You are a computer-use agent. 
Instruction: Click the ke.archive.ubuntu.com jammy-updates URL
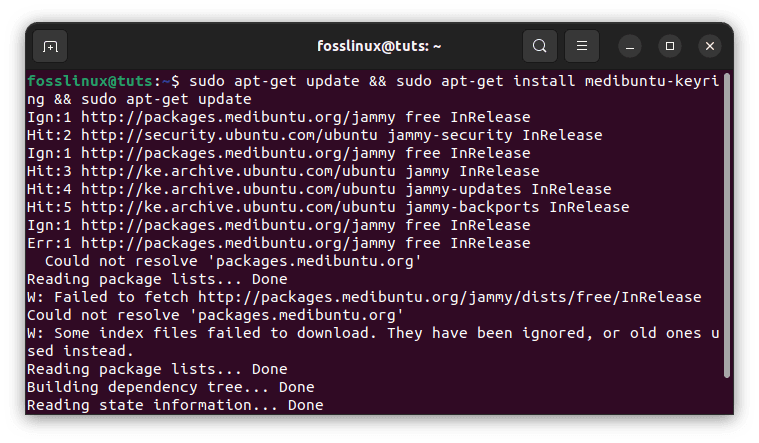coord(238,189)
